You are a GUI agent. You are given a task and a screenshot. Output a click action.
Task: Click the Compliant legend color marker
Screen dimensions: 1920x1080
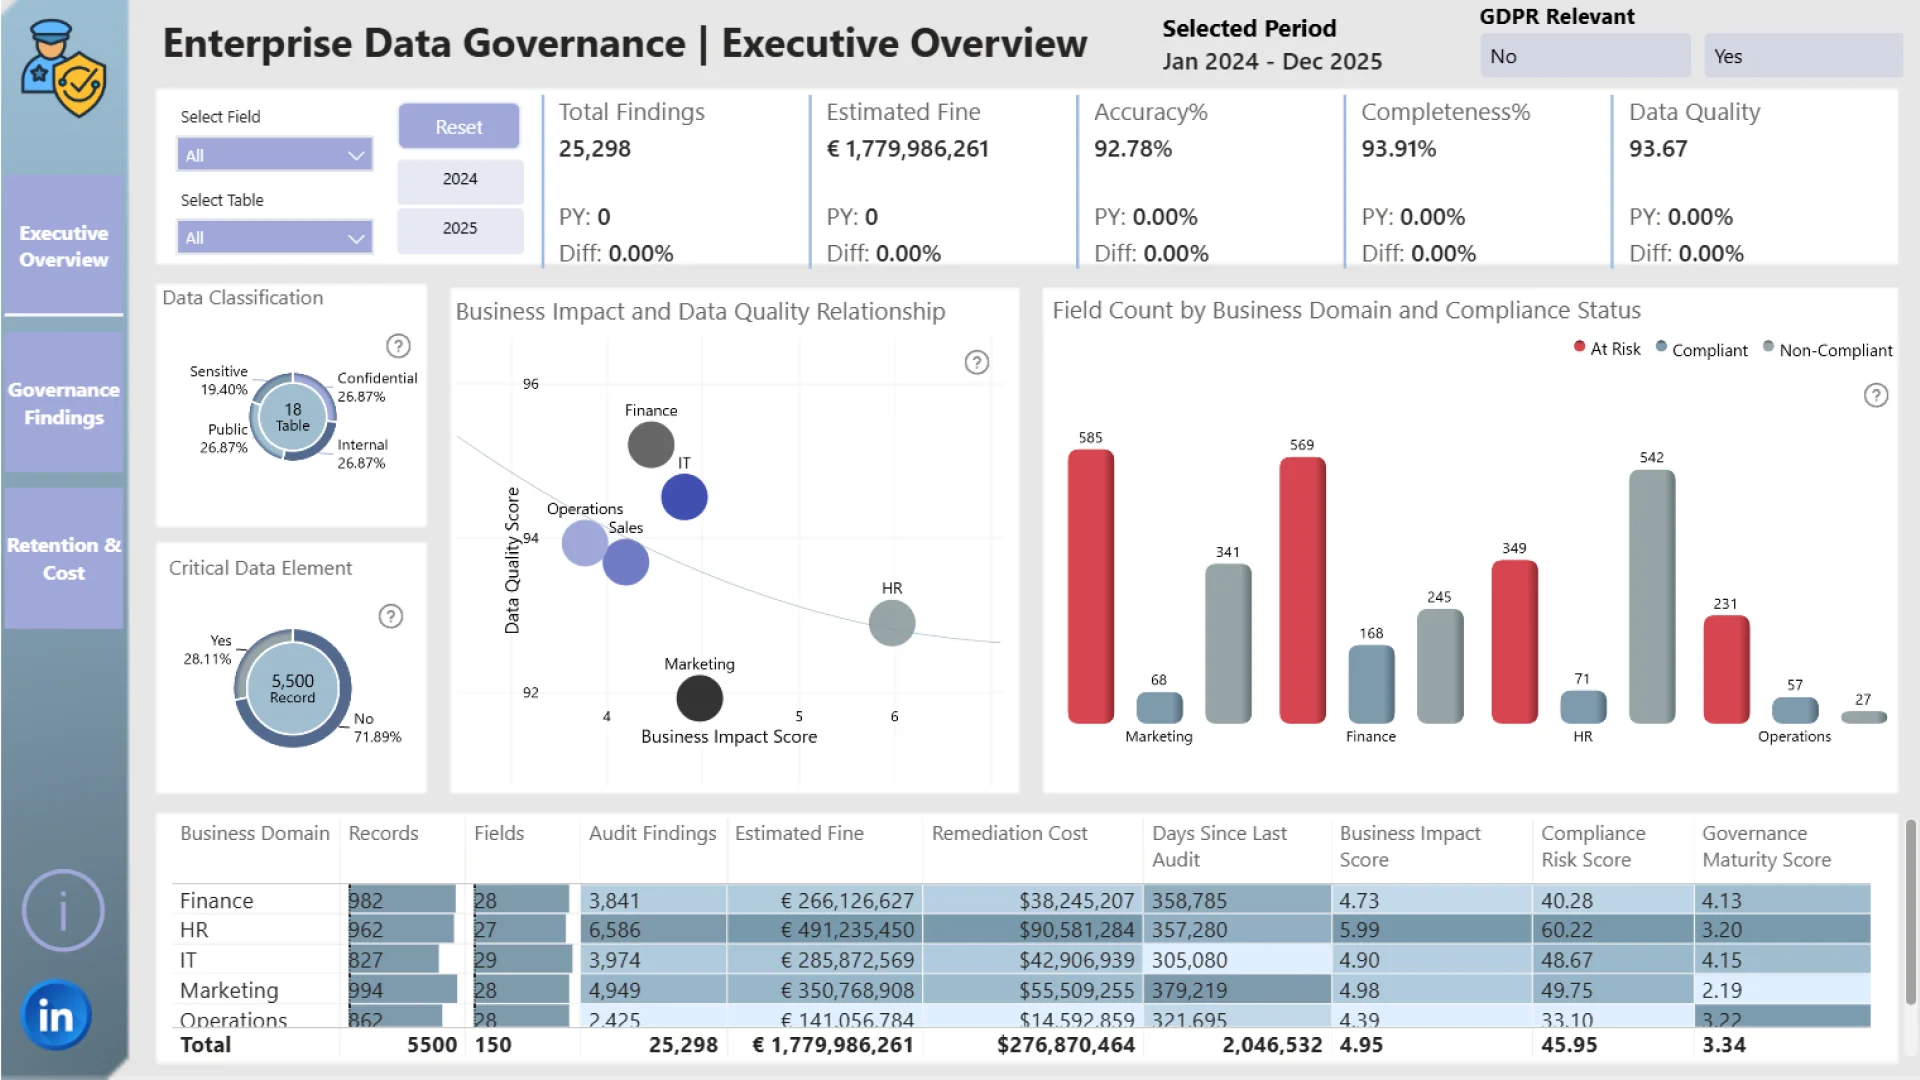(x=1662, y=347)
